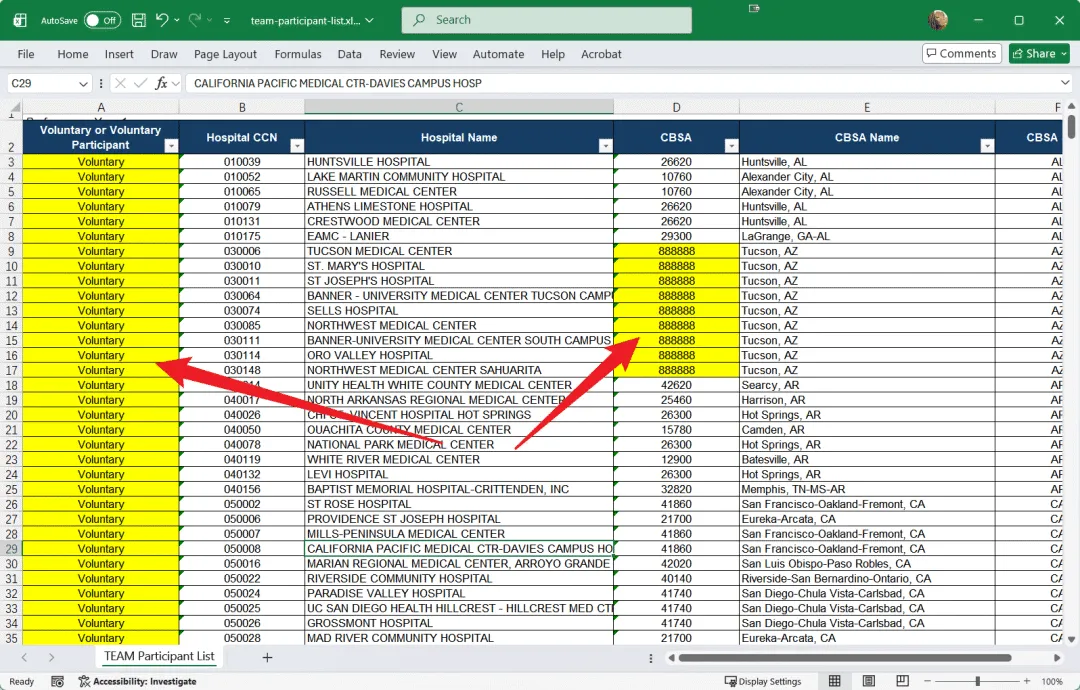Open the Data tab
The height and width of the screenshot is (690, 1080).
click(x=349, y=54)
